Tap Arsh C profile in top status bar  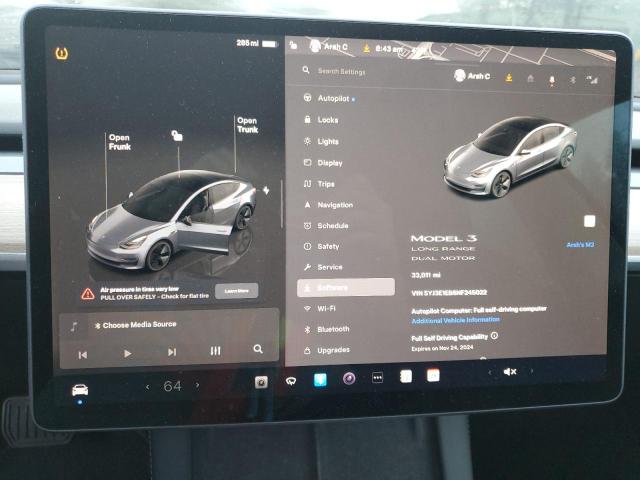[x=329, y=47]
